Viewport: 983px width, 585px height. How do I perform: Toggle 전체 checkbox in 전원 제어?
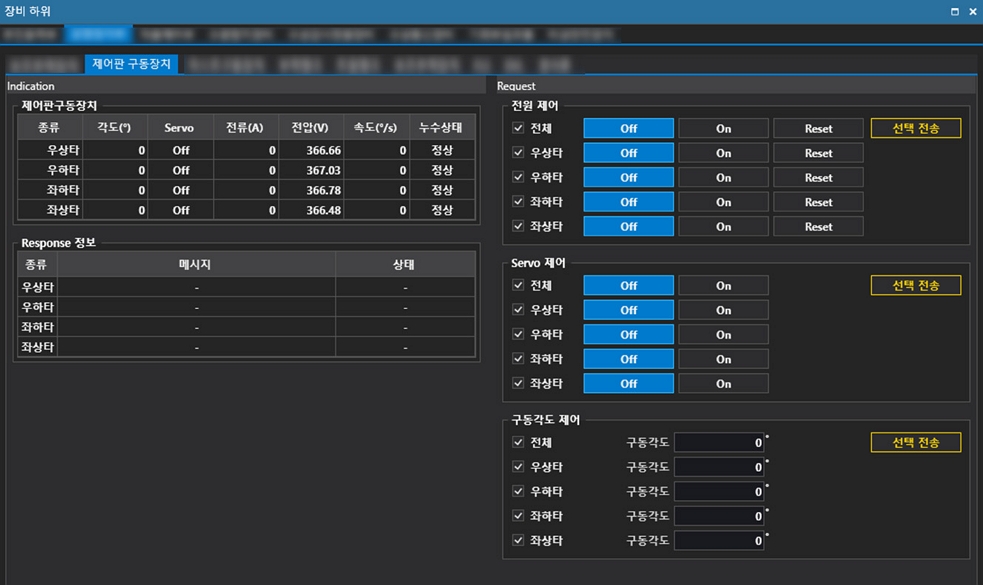click(518, 128)
